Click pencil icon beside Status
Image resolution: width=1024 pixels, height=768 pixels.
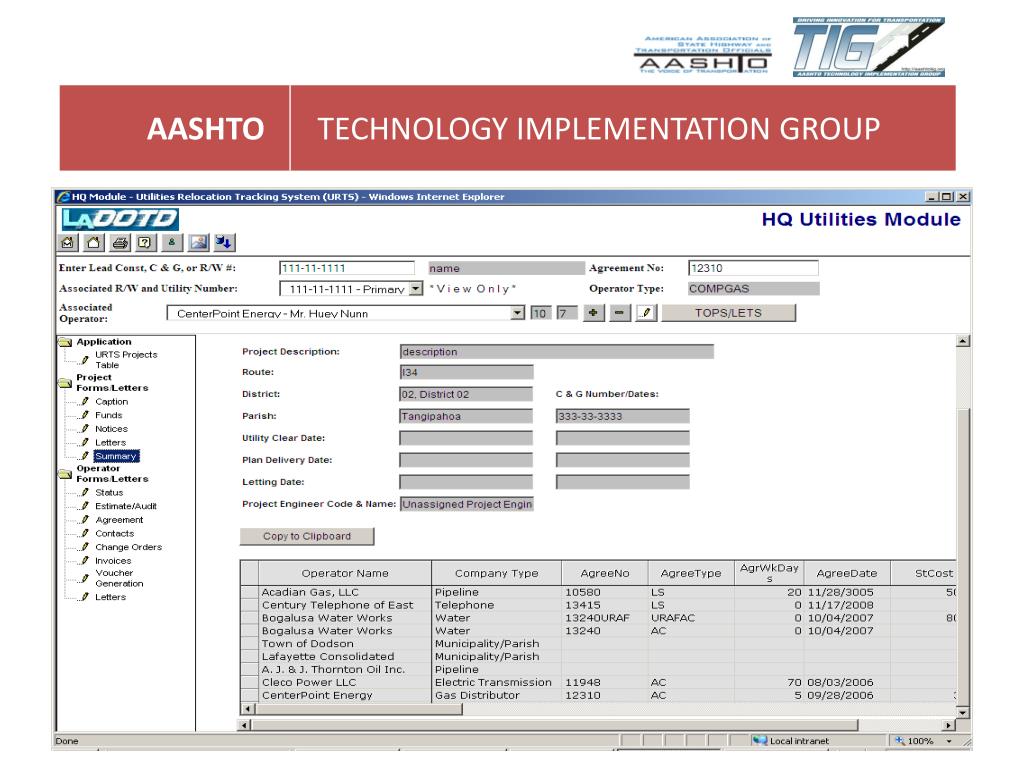pos(85,492)
